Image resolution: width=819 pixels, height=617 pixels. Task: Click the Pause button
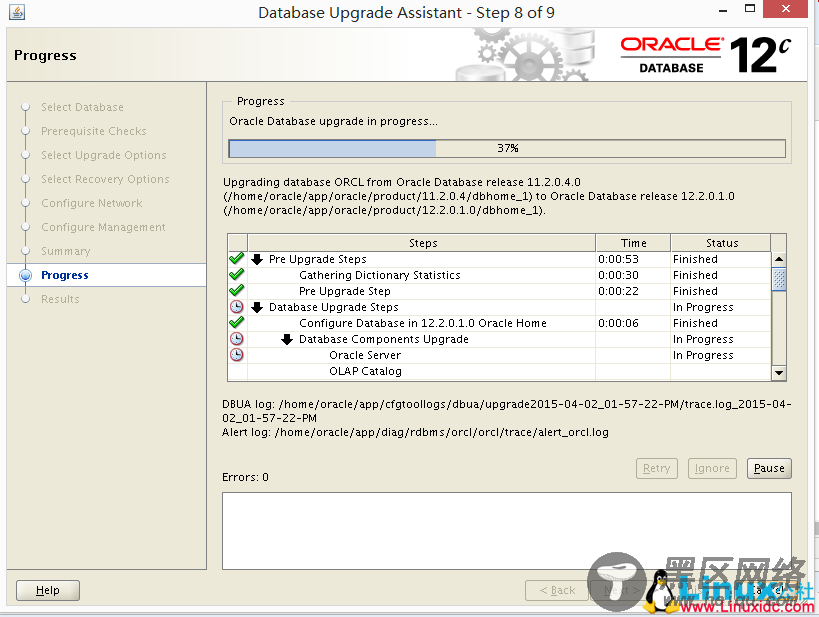pyautogui.click(x=769, y=468)
